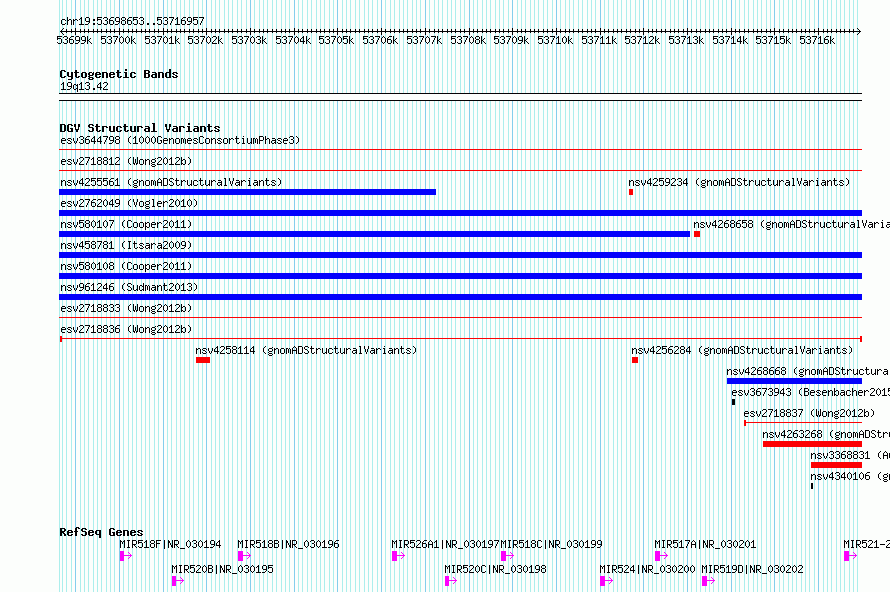Open the nsv458781 (Itsara2009) label
Image resolution: width=890 pixels, height=592 pixels.
(x=126, y=245)
